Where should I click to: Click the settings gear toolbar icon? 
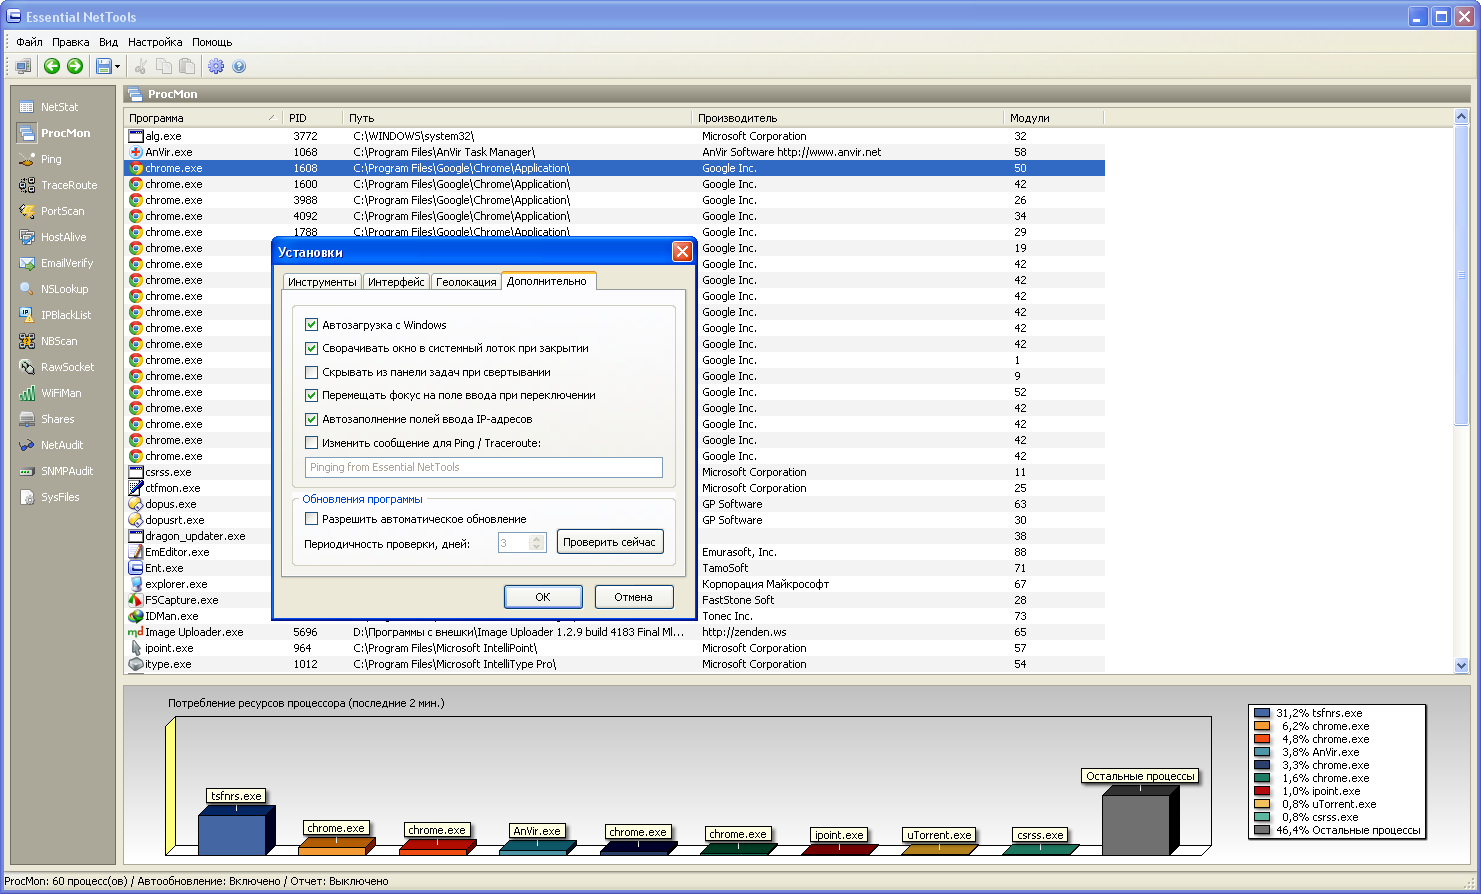click(216, 66)
